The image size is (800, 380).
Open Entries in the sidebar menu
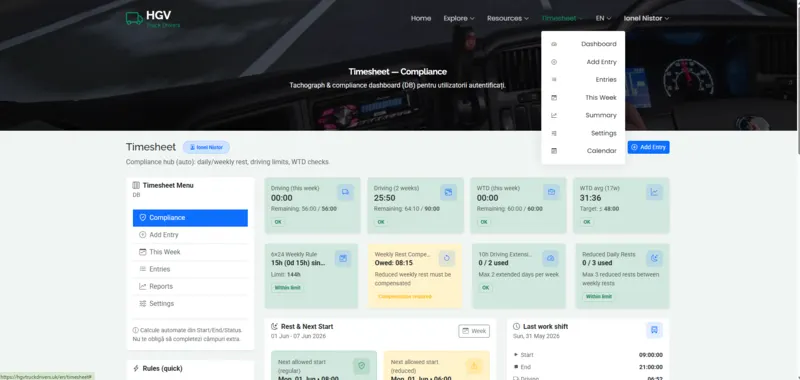(x=190, y=269)
